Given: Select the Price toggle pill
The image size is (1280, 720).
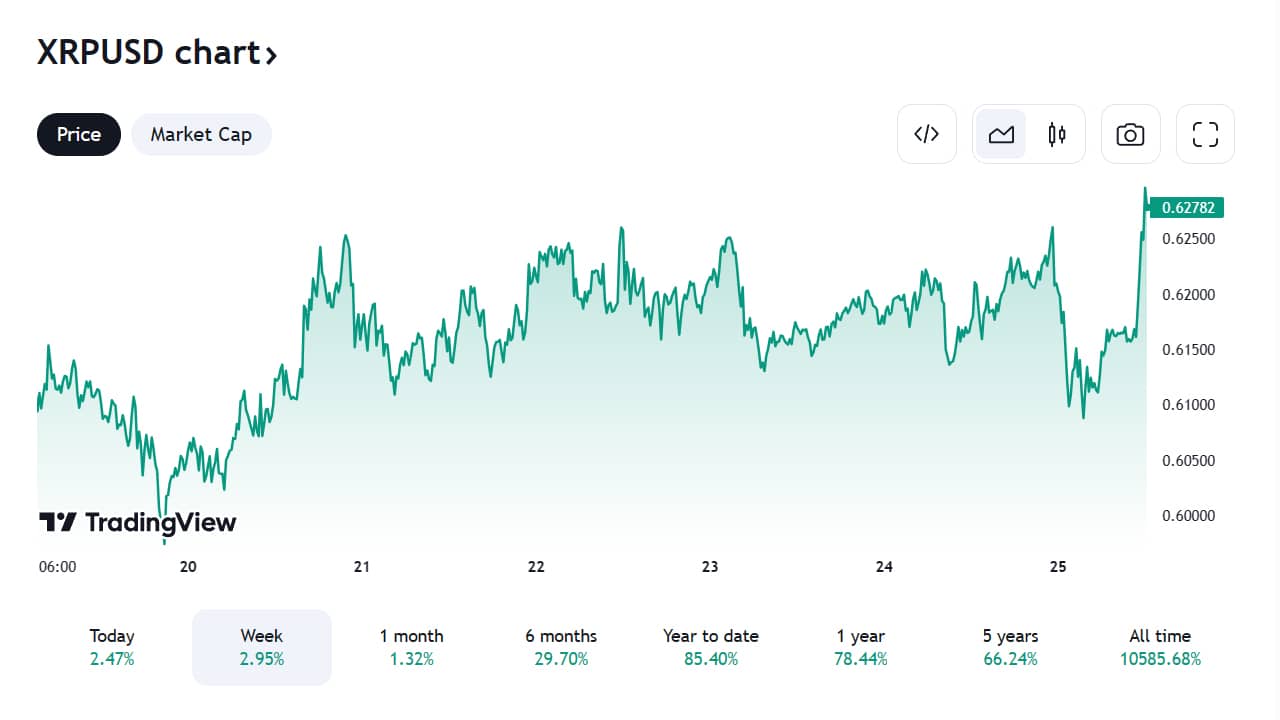Looking at the screenshot, I should pos(79,134).
